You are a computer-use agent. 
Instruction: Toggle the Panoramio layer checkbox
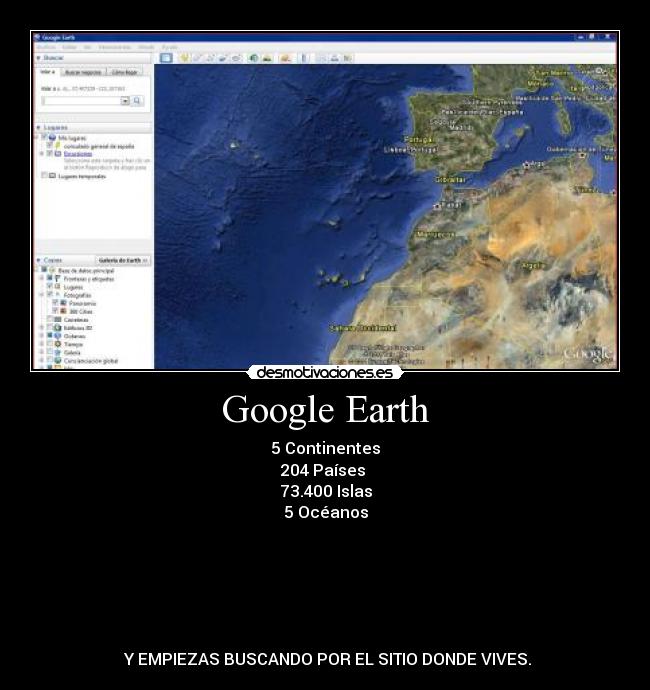[55, 303]
